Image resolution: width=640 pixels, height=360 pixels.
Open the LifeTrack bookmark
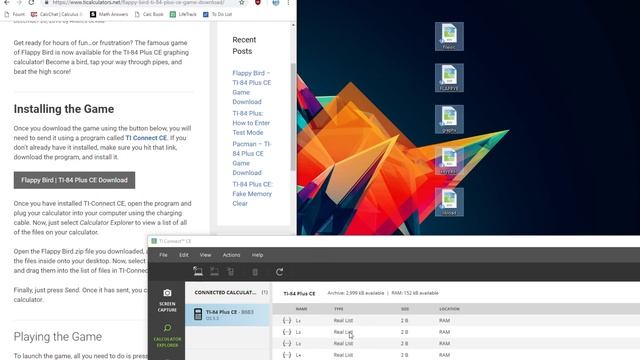pyautogui.click(x=183, y=14)
